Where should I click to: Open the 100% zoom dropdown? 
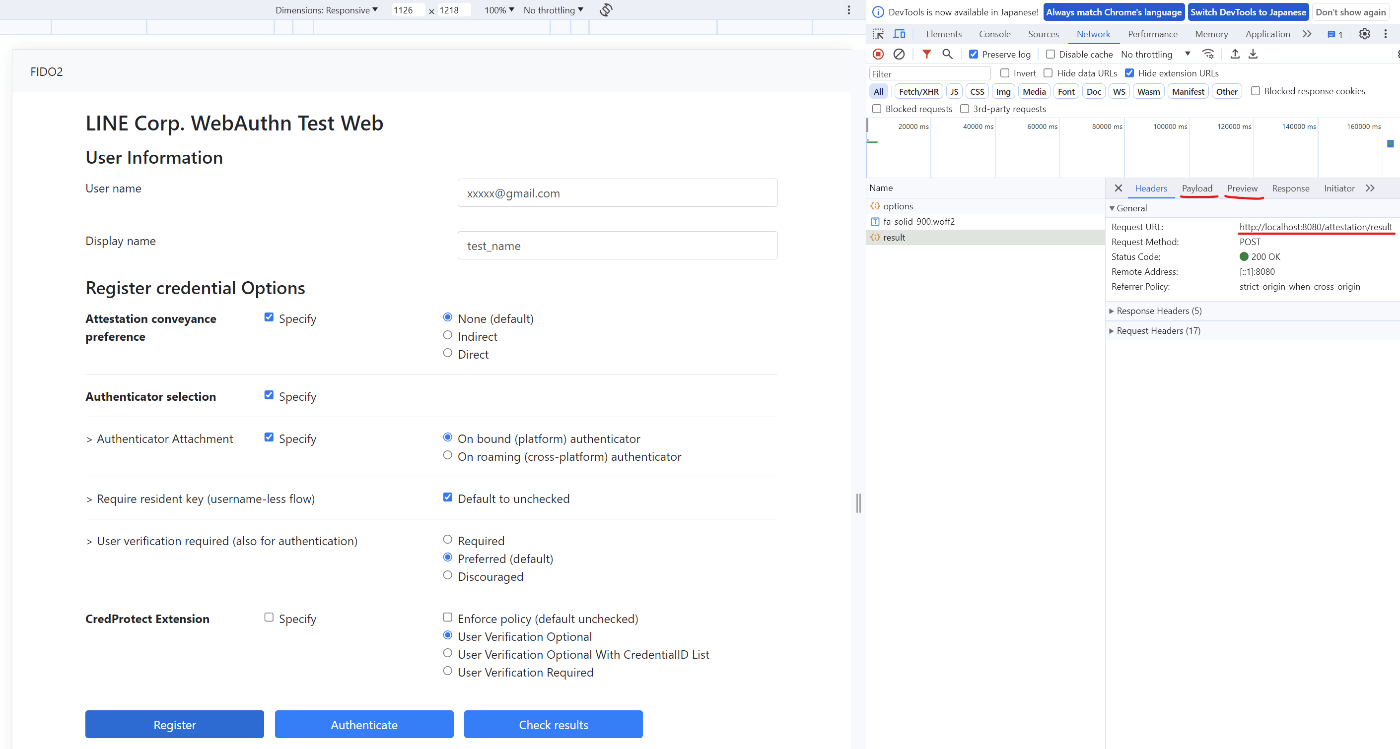pyautogui.click(x=500, y=10)
